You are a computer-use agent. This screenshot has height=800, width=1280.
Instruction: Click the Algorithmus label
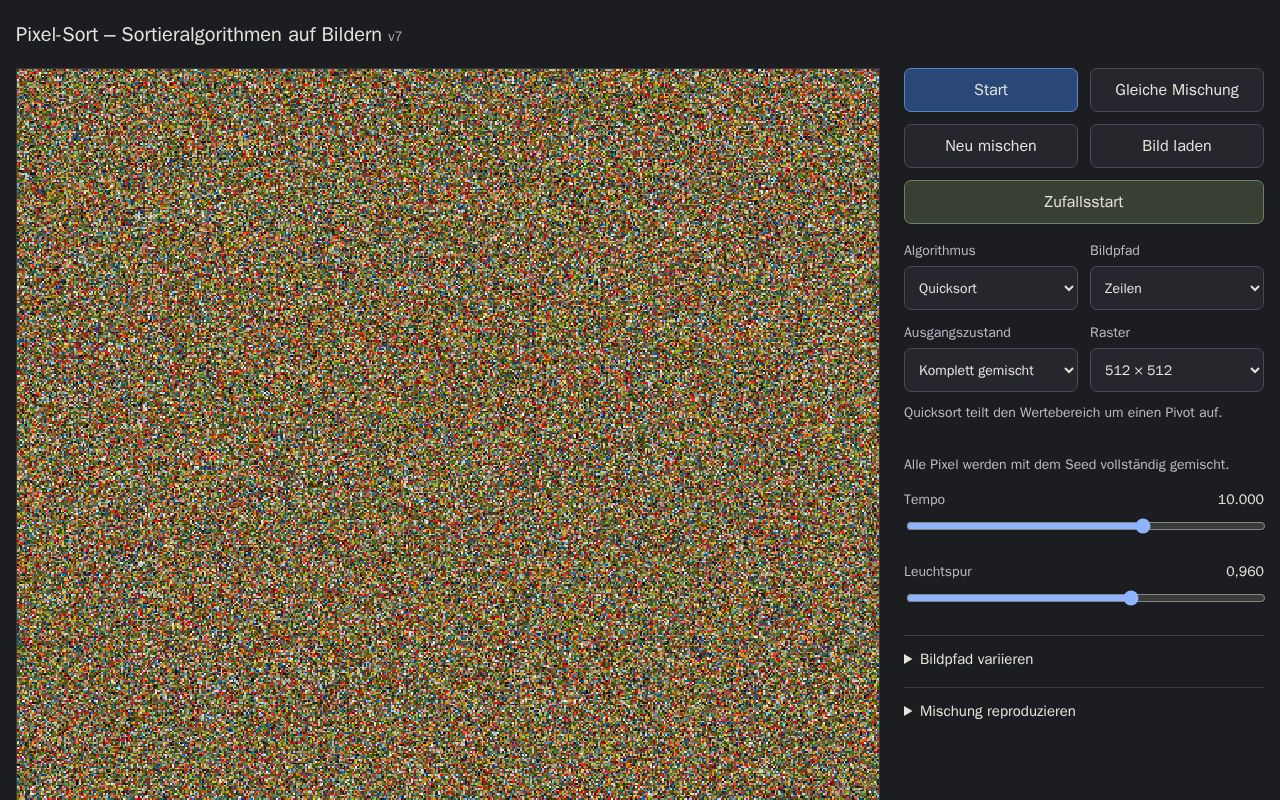coord(939,250)
